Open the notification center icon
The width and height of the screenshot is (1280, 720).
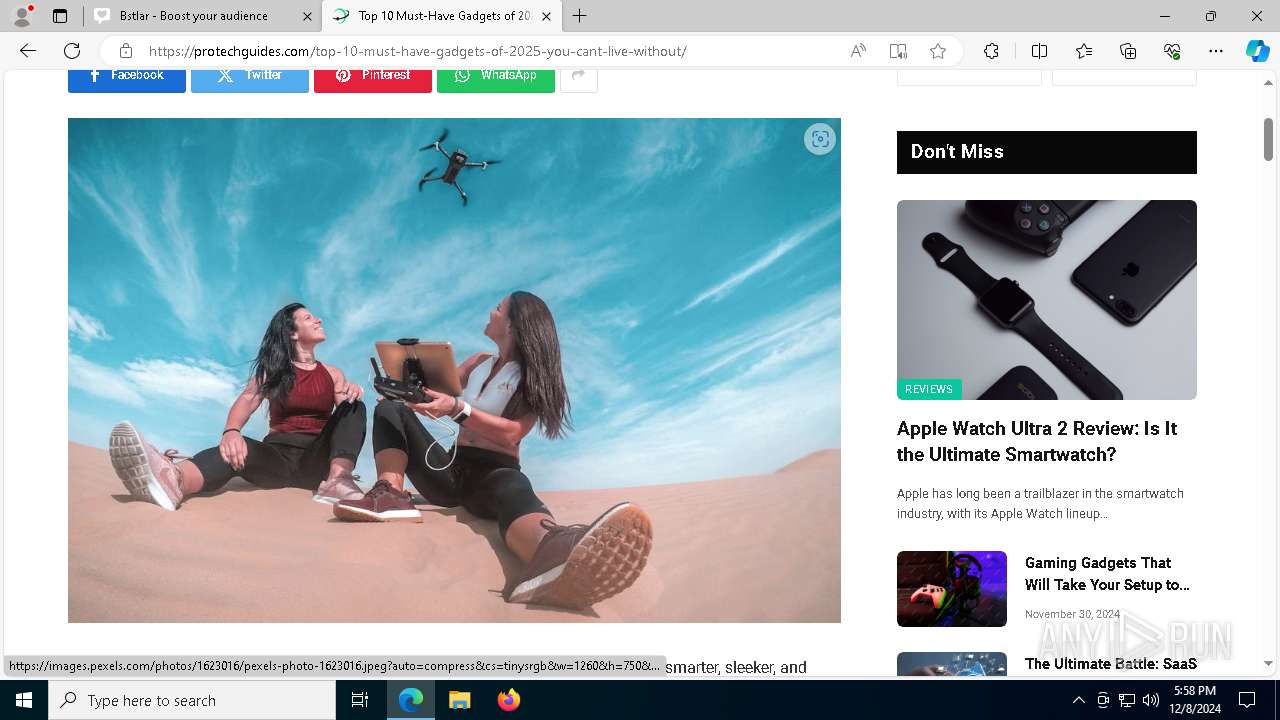[x=1247, y=700]
